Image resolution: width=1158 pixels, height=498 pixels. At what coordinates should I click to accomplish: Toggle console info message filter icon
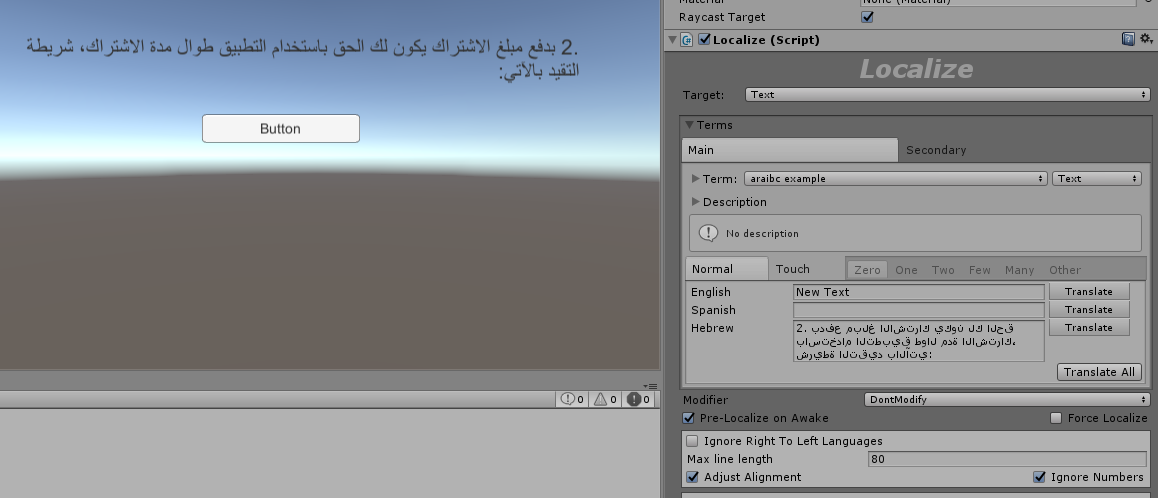569,399
